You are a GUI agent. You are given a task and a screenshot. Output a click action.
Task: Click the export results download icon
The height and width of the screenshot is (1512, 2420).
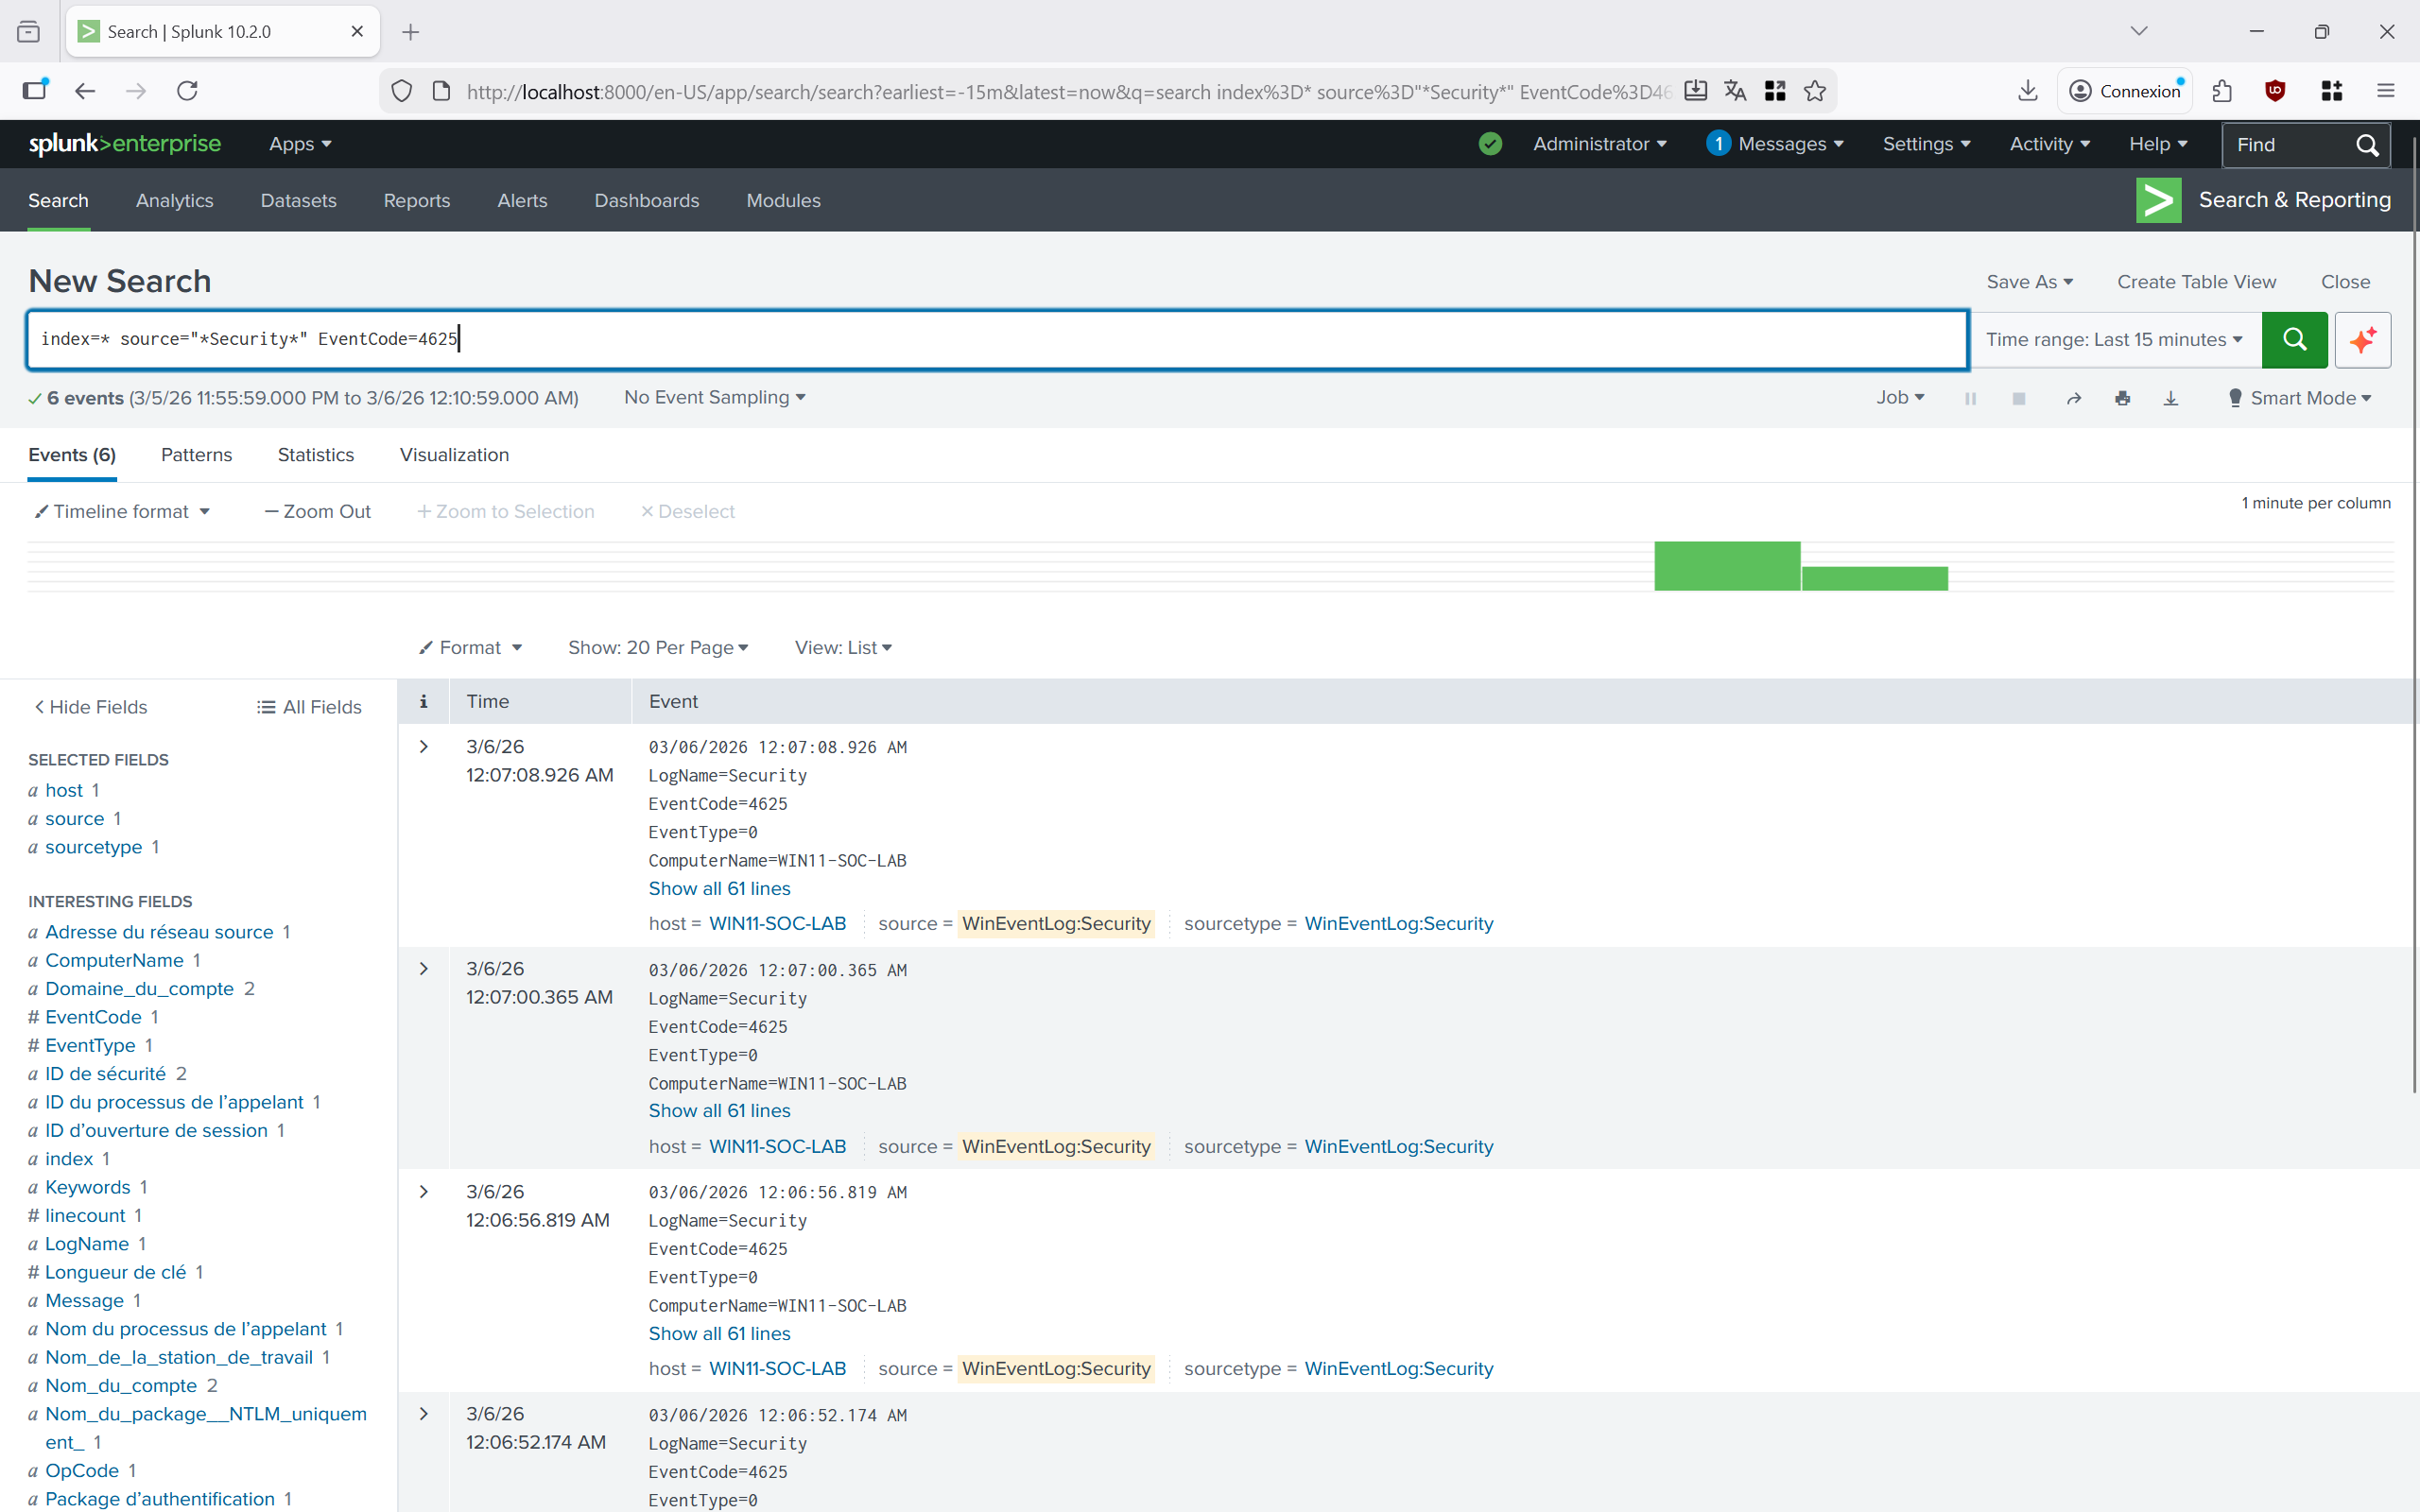click(2170, 398)
